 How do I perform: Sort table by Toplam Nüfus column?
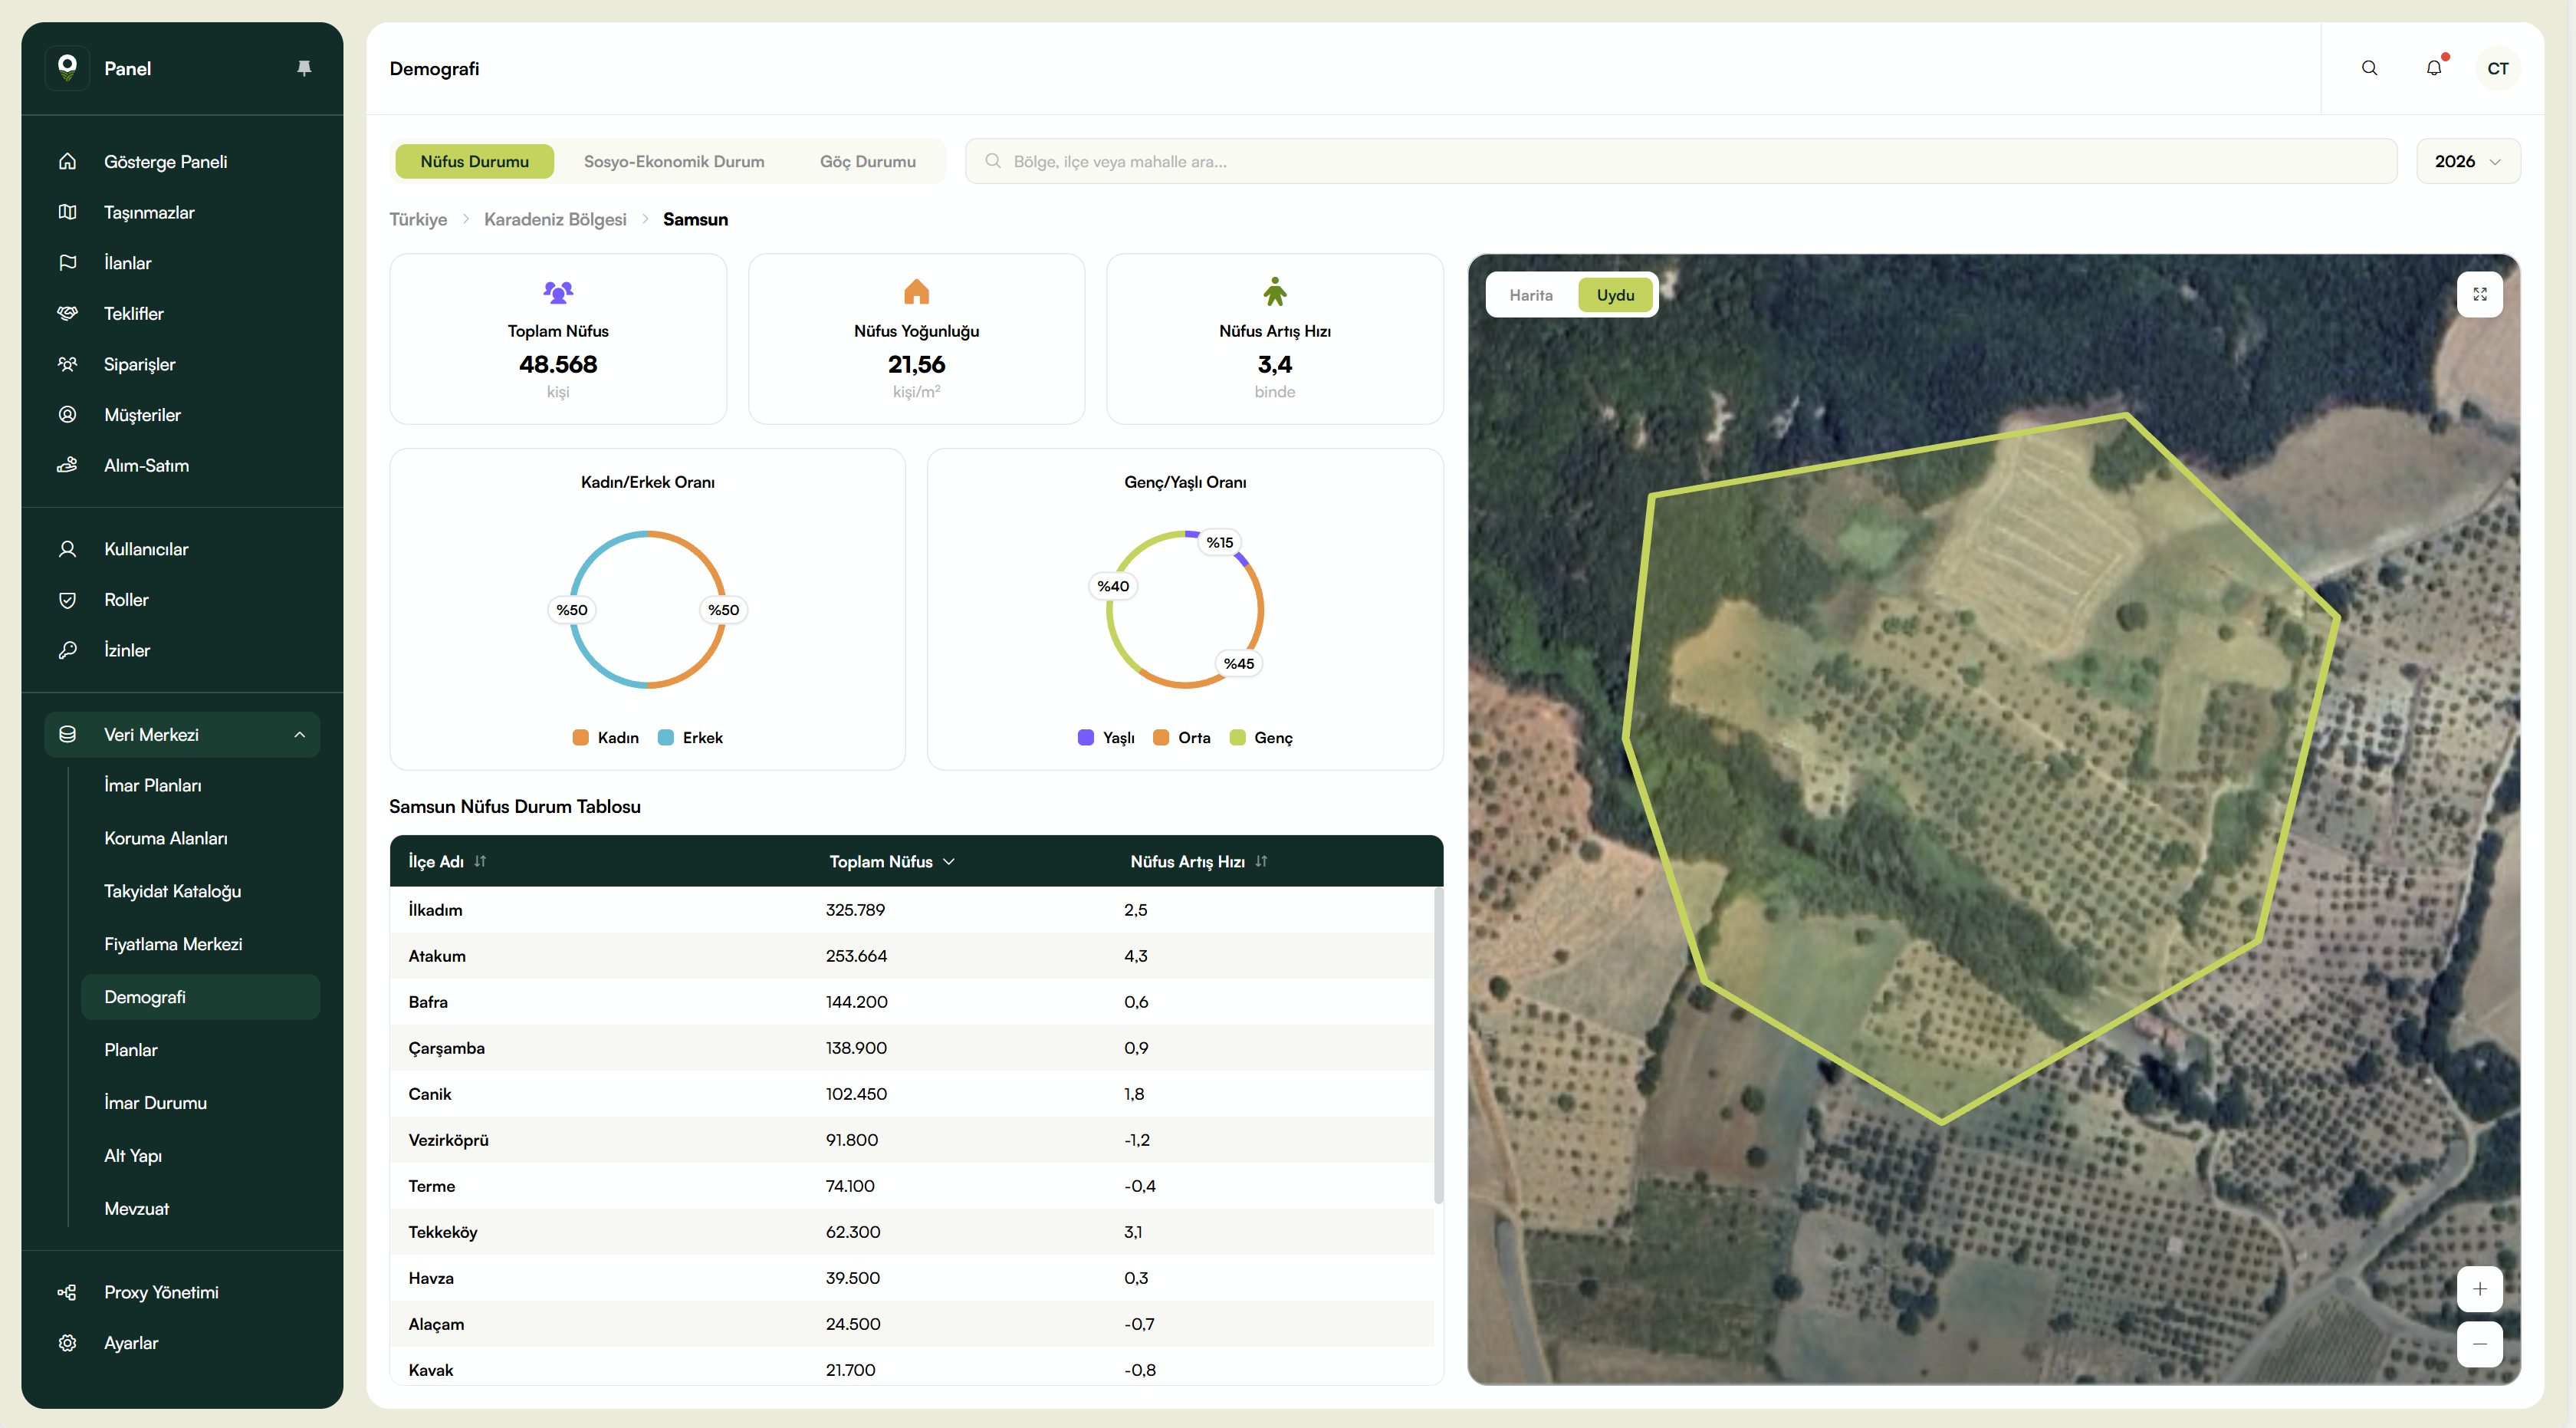(x=892, y=861)
